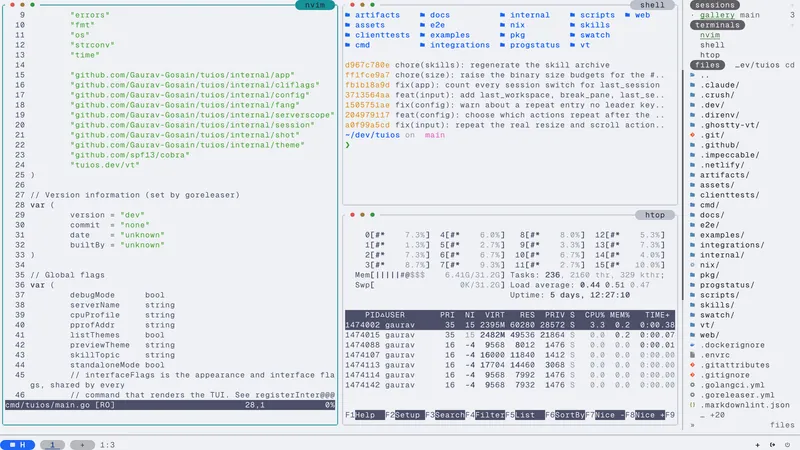
Task: Click F3 Search in htop footer
Action: pyautogui.click(x=445, y=415)
